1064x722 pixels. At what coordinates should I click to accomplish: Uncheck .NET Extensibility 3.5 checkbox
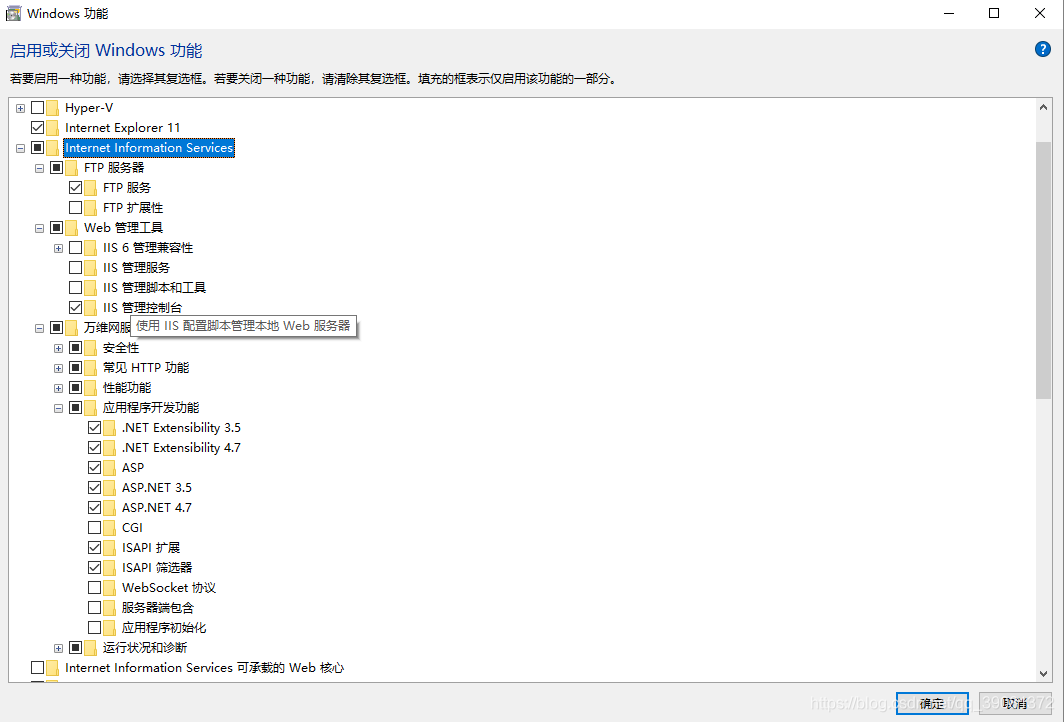tap(94, 428)
